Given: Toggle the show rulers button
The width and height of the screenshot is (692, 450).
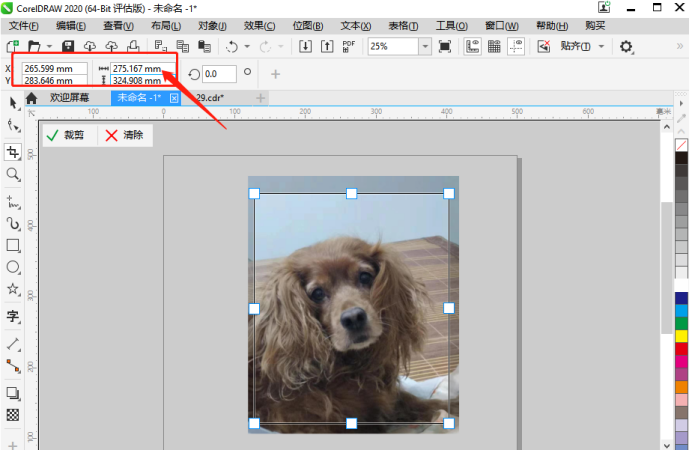Looking at the screenshot, I should pyautogui.click(x=472, y=47).
